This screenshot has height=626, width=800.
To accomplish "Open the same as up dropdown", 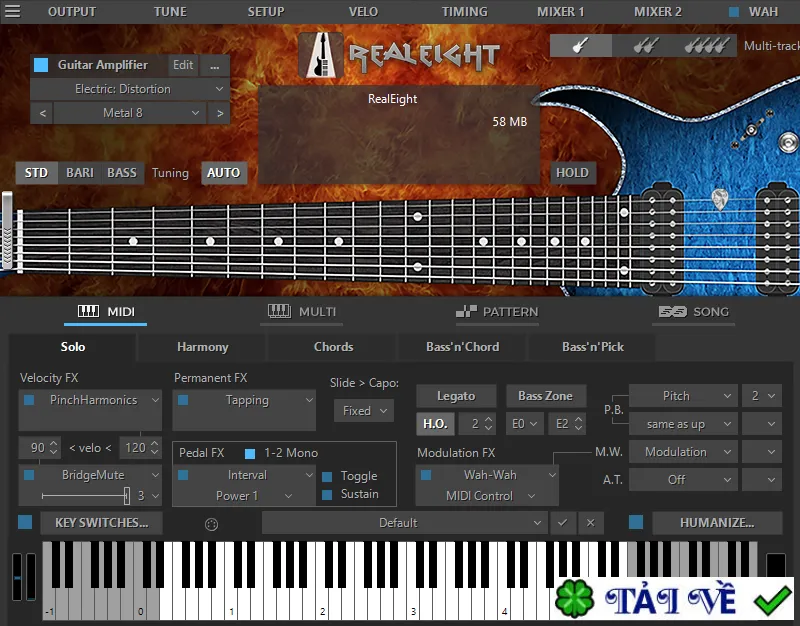I will (x=683, y=424).
